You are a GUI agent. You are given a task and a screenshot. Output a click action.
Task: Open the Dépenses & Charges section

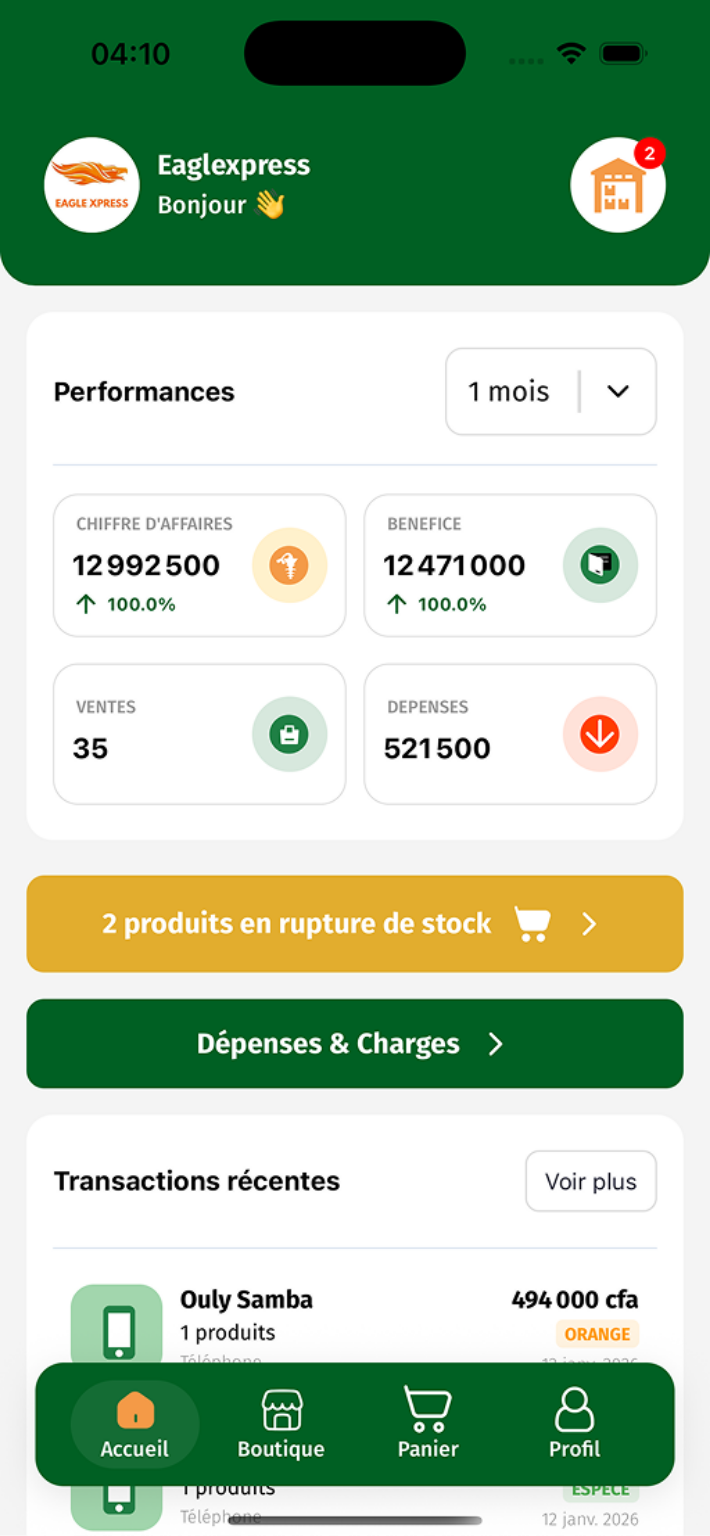(354, 1043)
